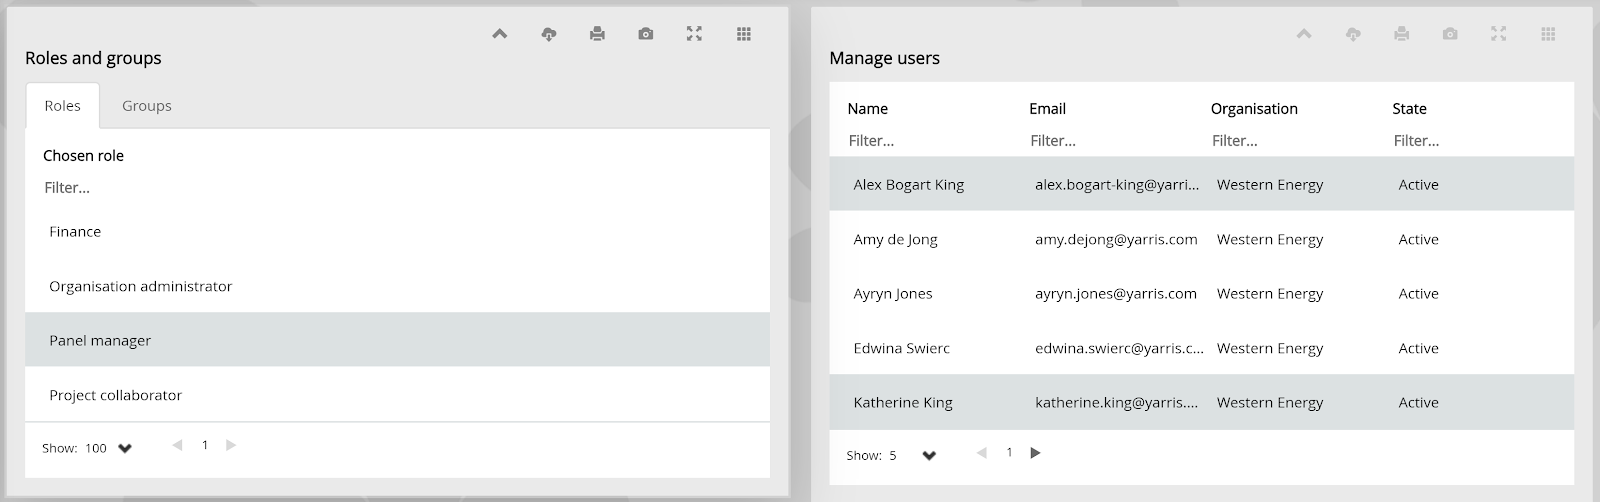Switch to the Groups tab
This screenshot has width=1600, height=502.
(147, 106)
